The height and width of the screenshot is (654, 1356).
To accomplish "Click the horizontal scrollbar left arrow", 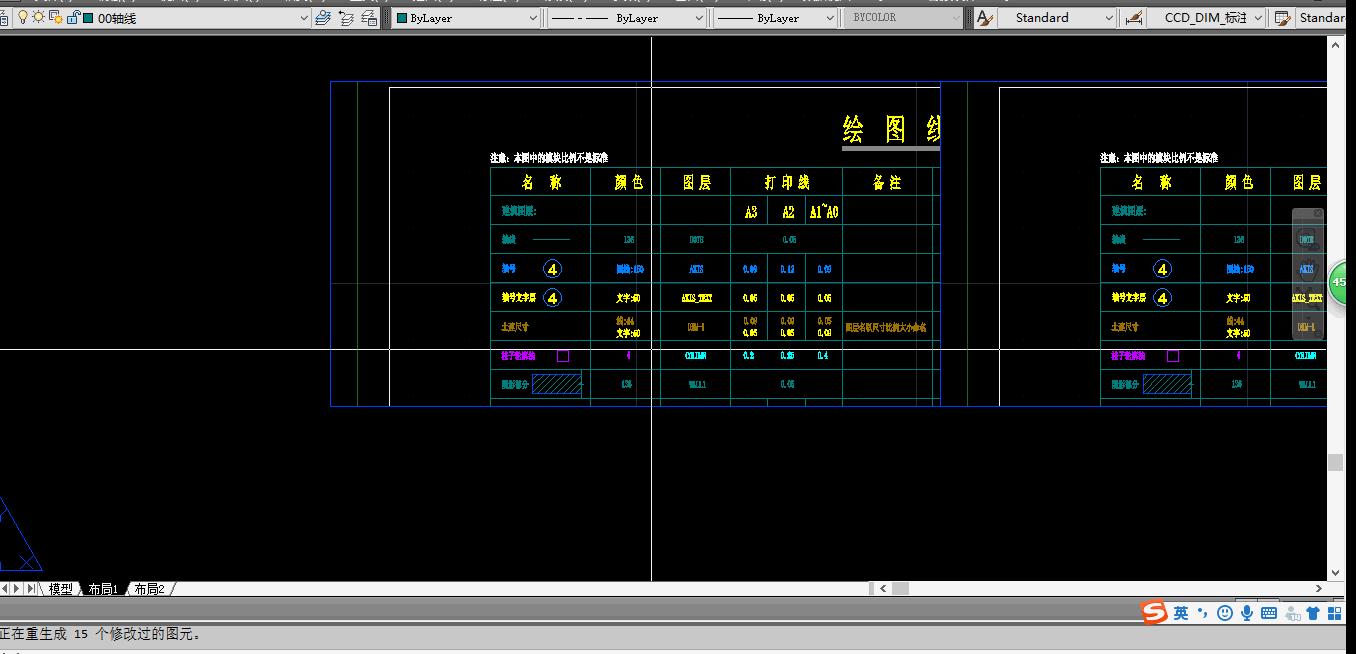I will [882, 589].
